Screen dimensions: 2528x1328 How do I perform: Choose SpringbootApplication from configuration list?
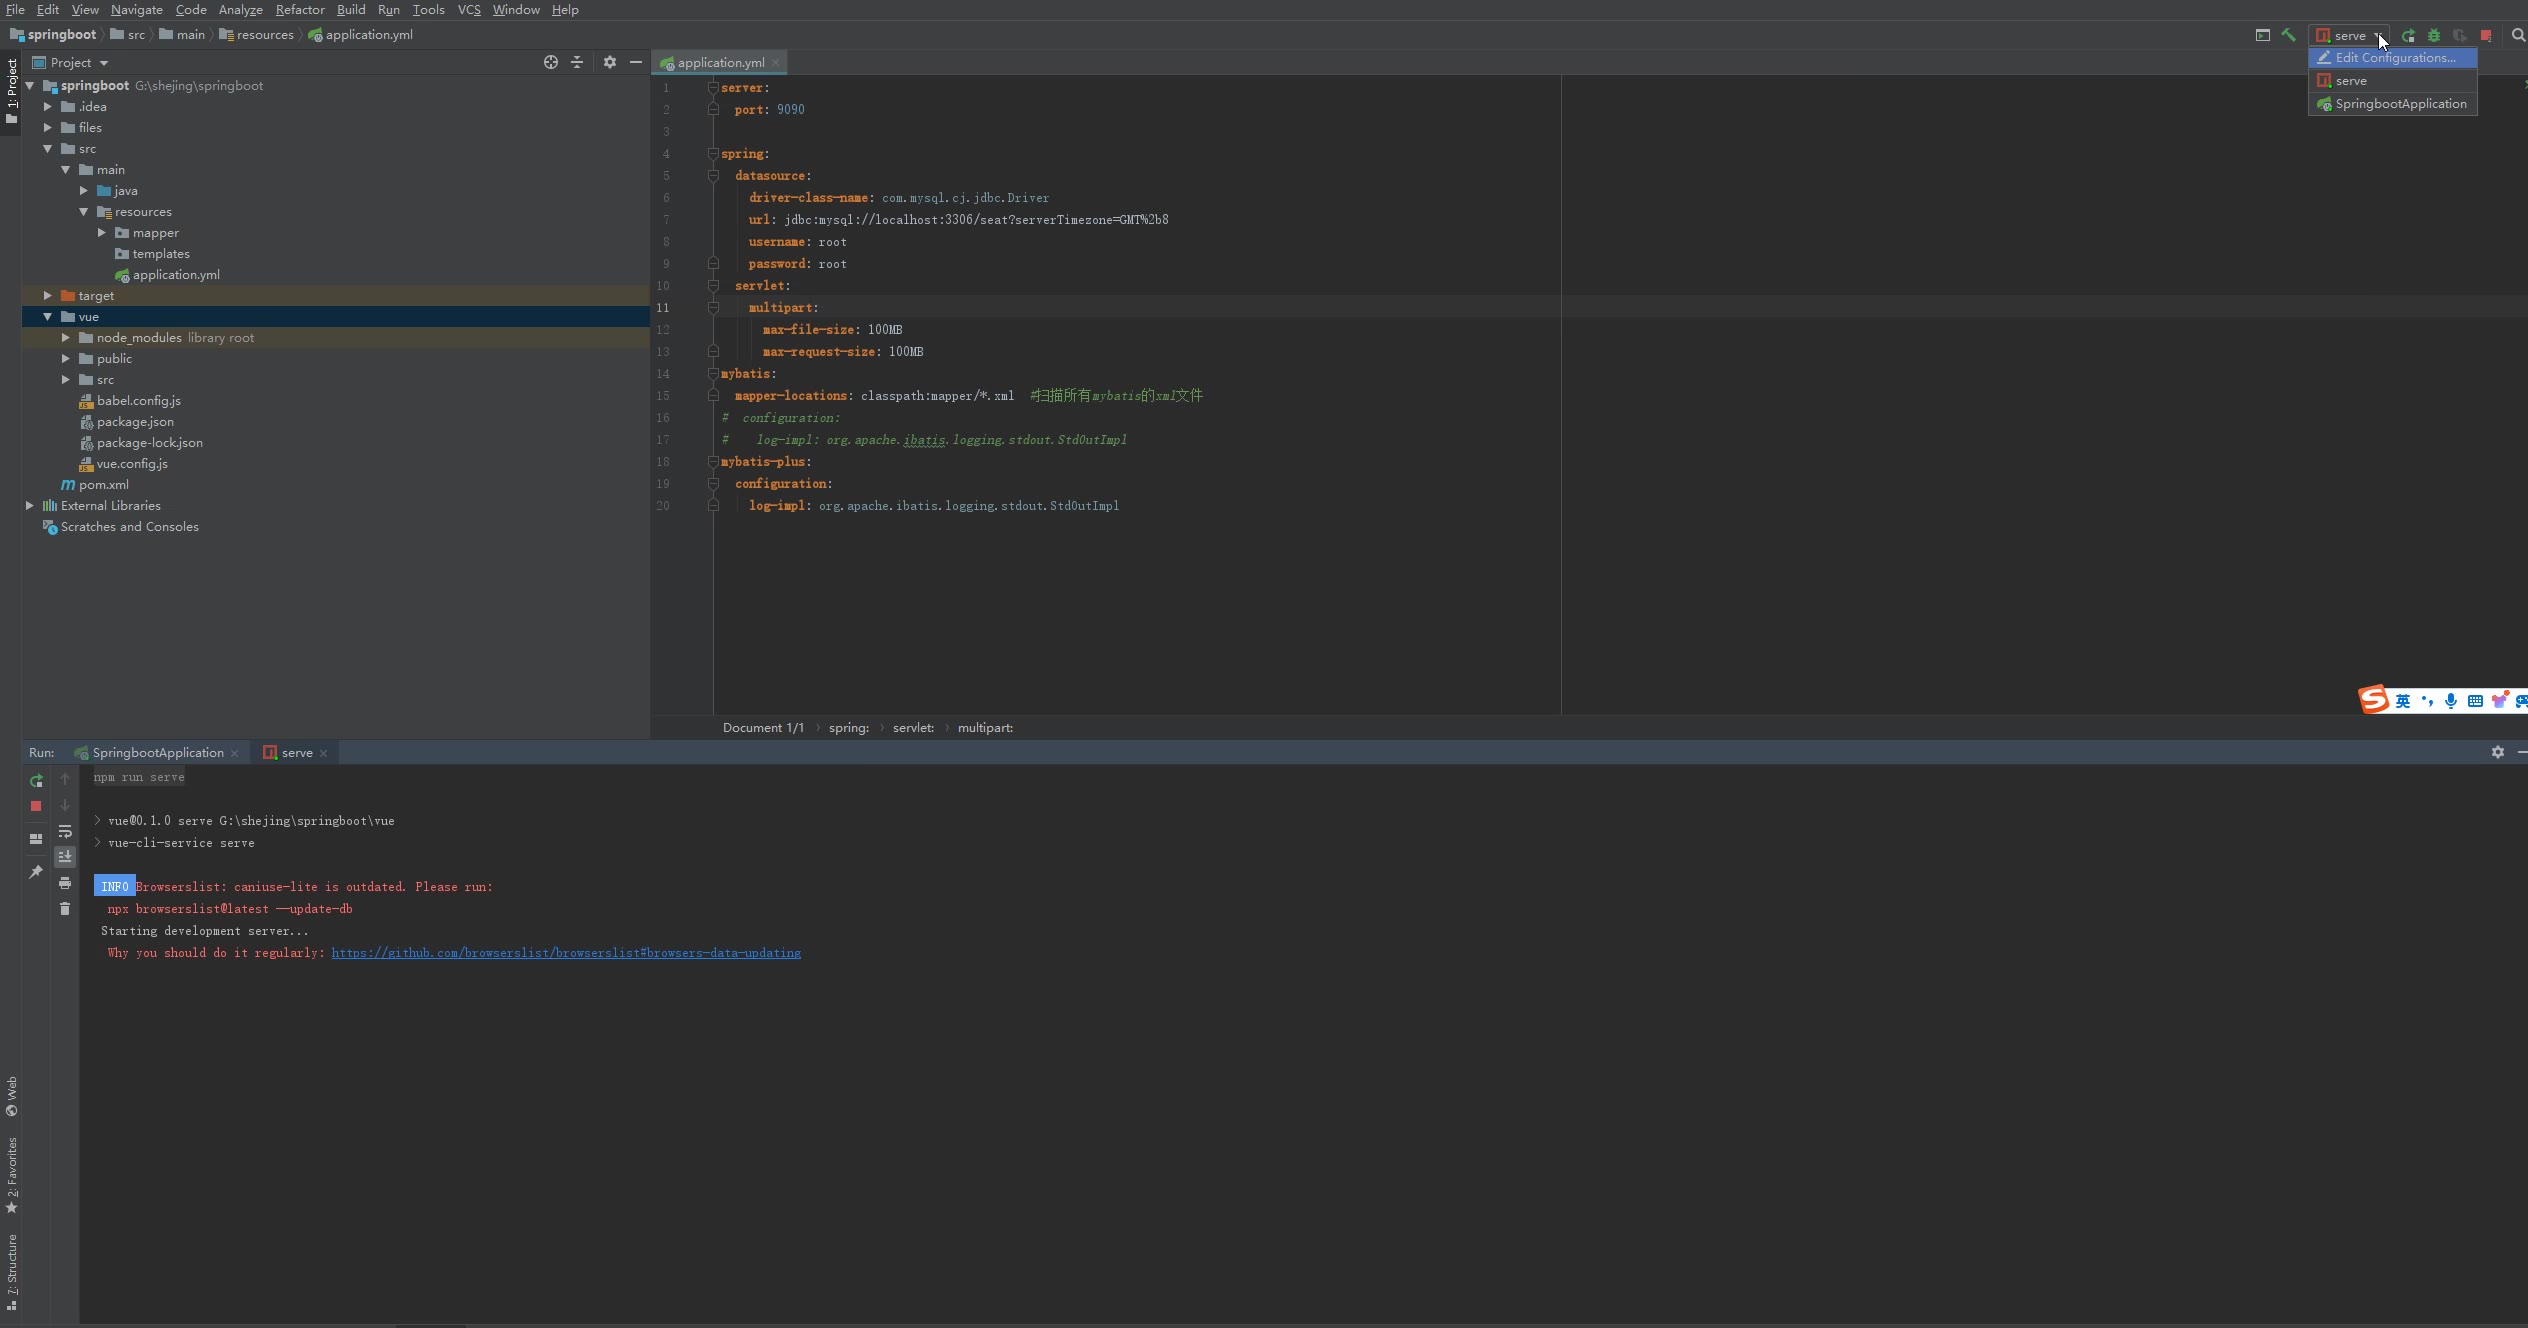[x=2400, y=104]
